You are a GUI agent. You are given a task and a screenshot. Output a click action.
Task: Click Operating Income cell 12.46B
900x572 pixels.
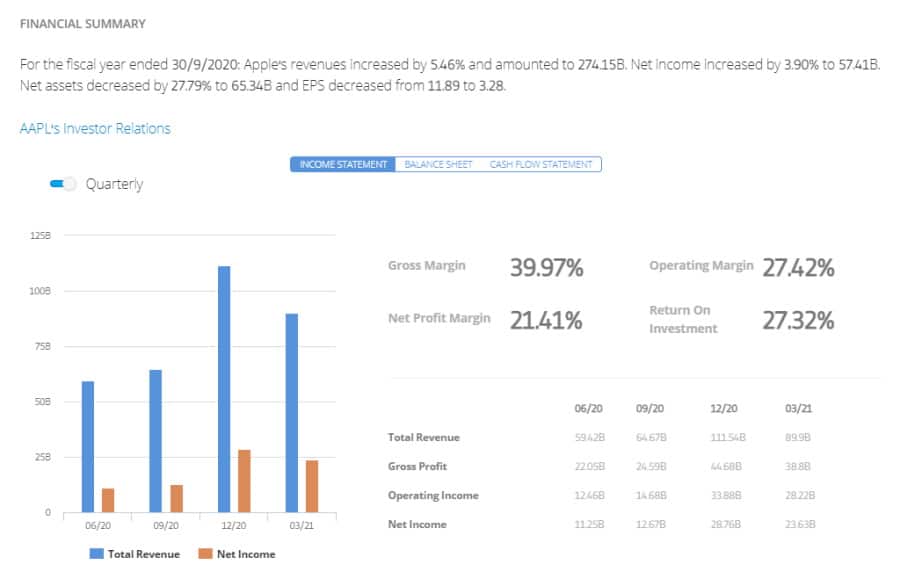589,495
